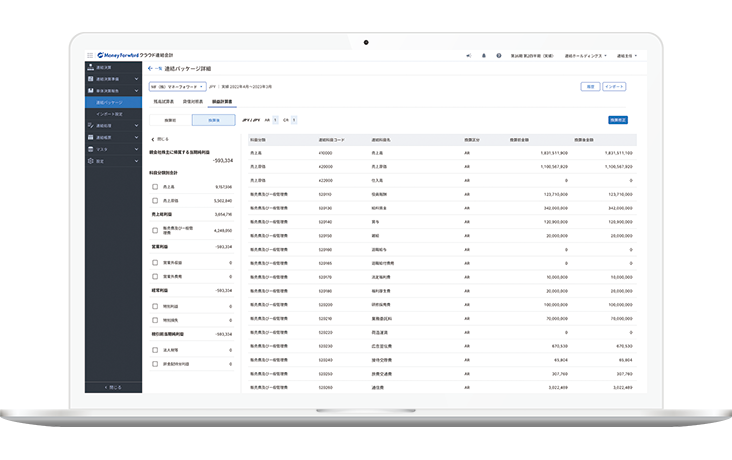Click the outlined button left of インポート
This screenshot has height=460, width=732.
point(590,86)
